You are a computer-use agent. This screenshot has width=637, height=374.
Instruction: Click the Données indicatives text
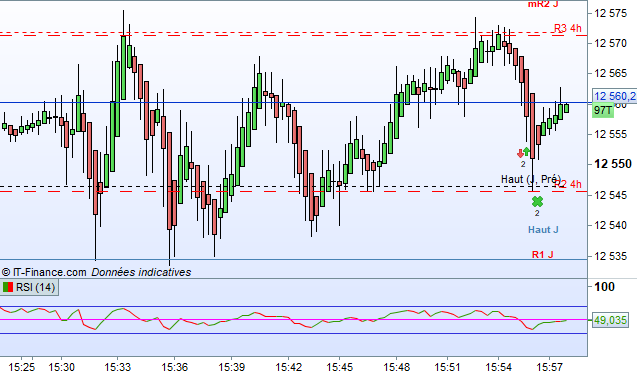point(141,272)
